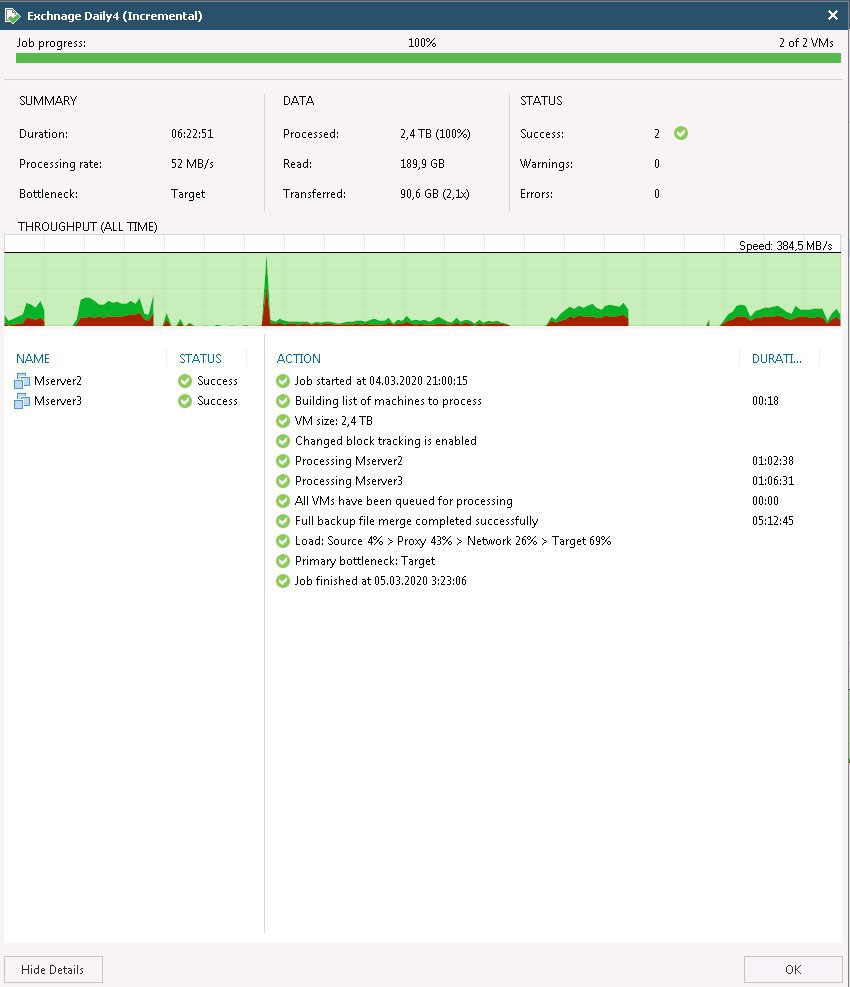850x987 pixels.
Task: Click the Speed: 384,5 MB/s label
Action: point(785,245)
